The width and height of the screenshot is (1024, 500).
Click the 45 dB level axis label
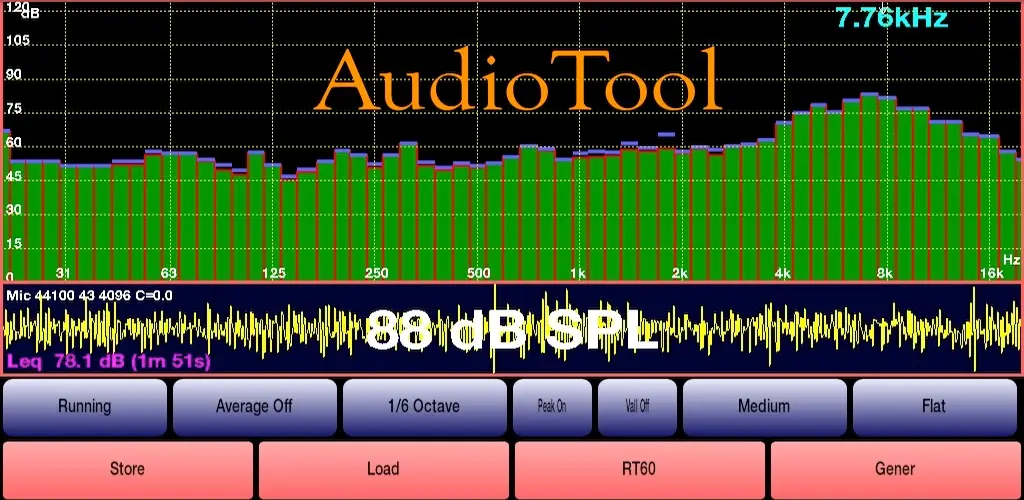point(13,176)
